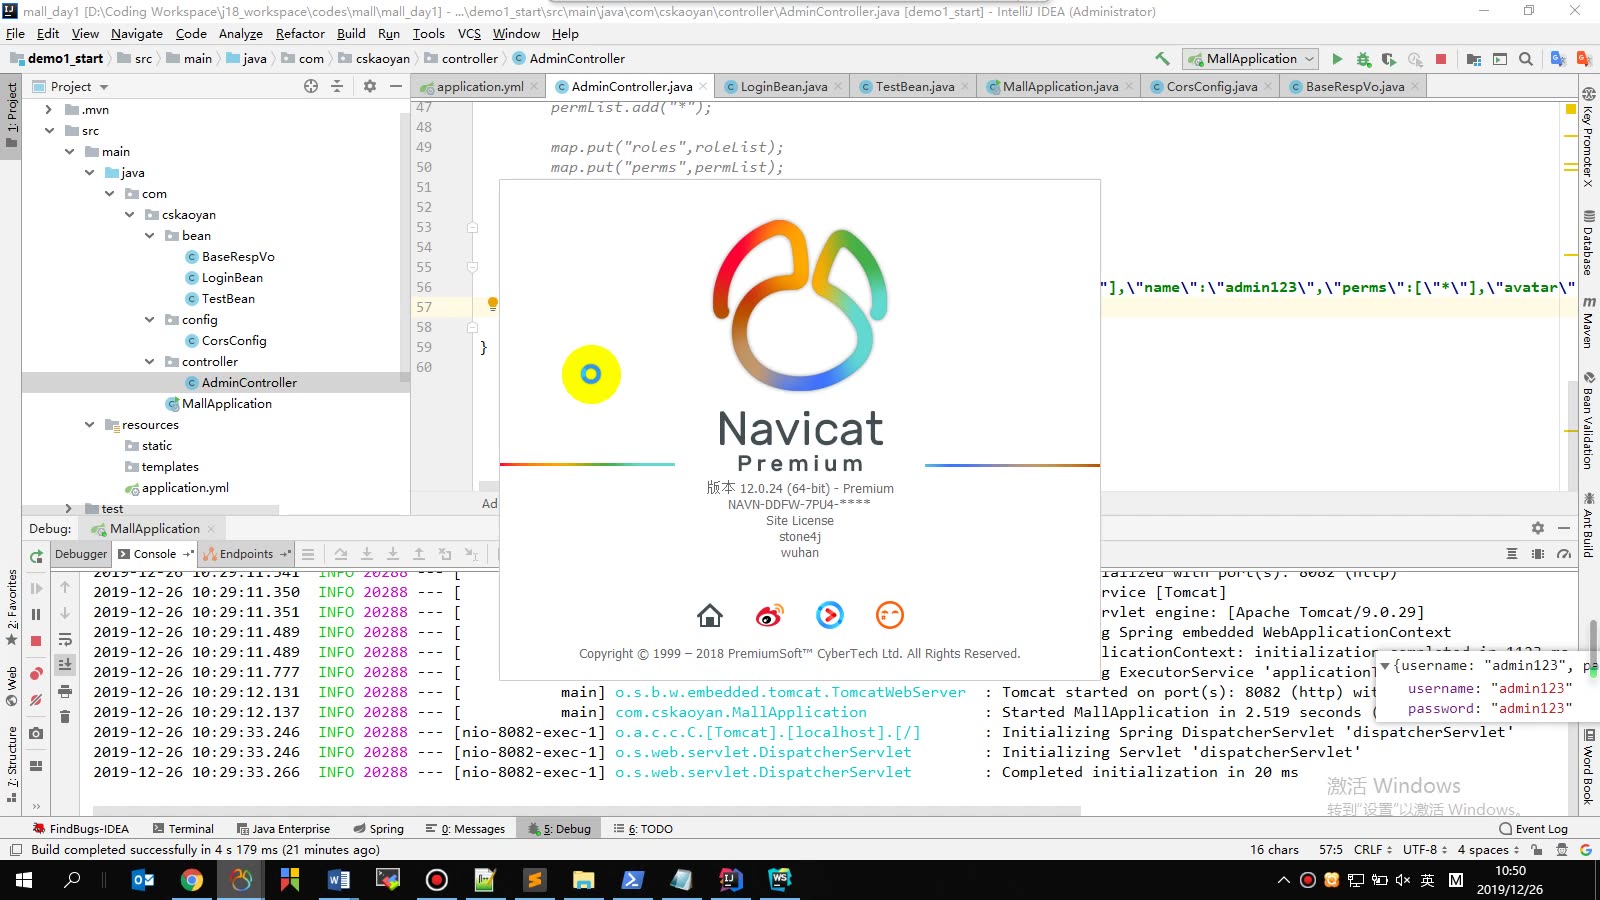
Task: Click the blue arrow icon on Navicat splash
Action: click(x=830, y=615)
